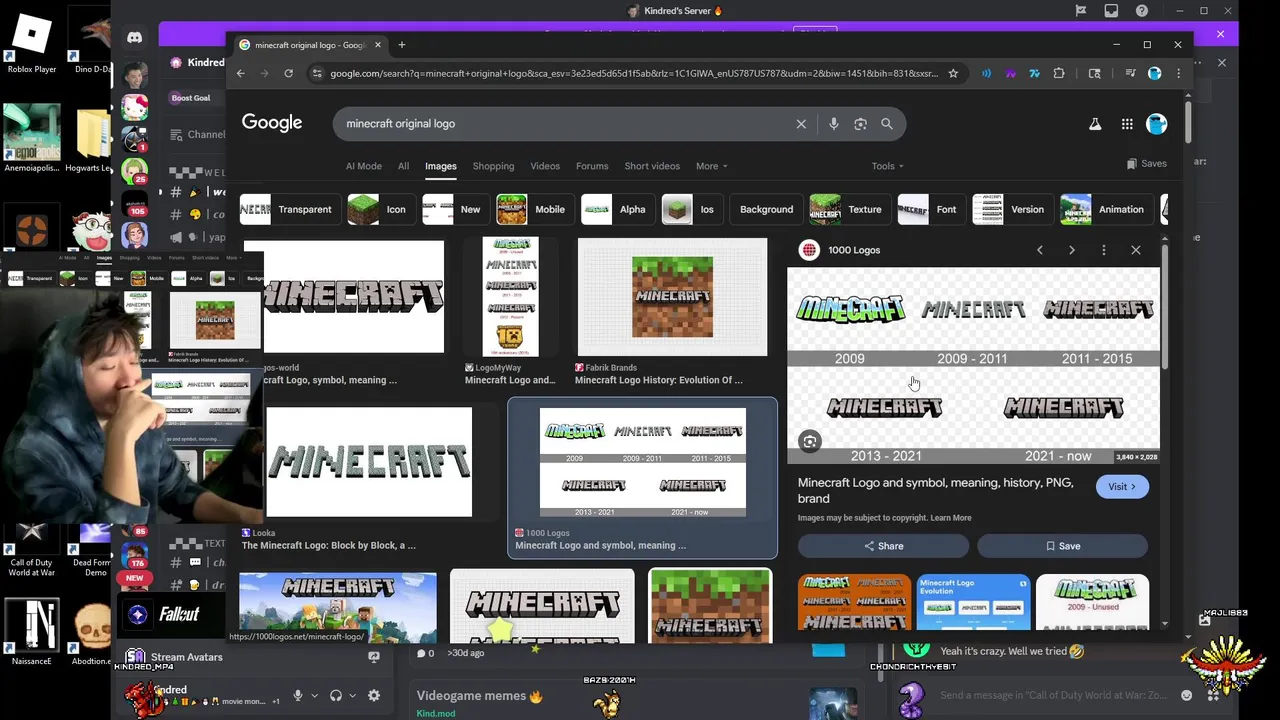The height and width of the screenshot is (720, 1280).
Task: Open Discord inbox icon in title bar
Action: 1111,11
